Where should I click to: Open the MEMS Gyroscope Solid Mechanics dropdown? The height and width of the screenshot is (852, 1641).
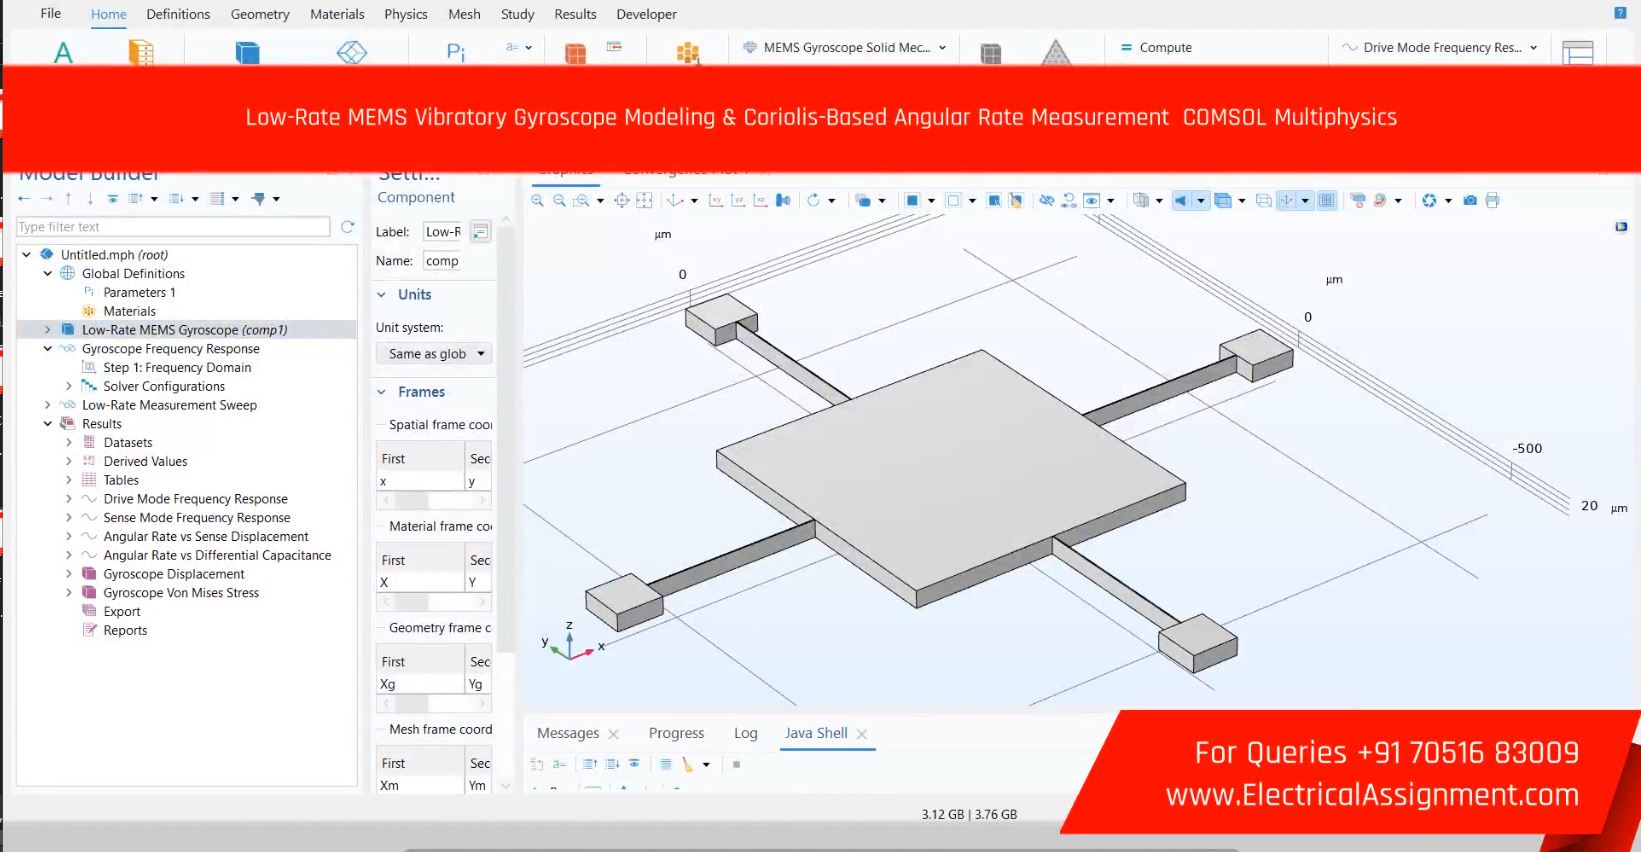(x=845, y=47)
